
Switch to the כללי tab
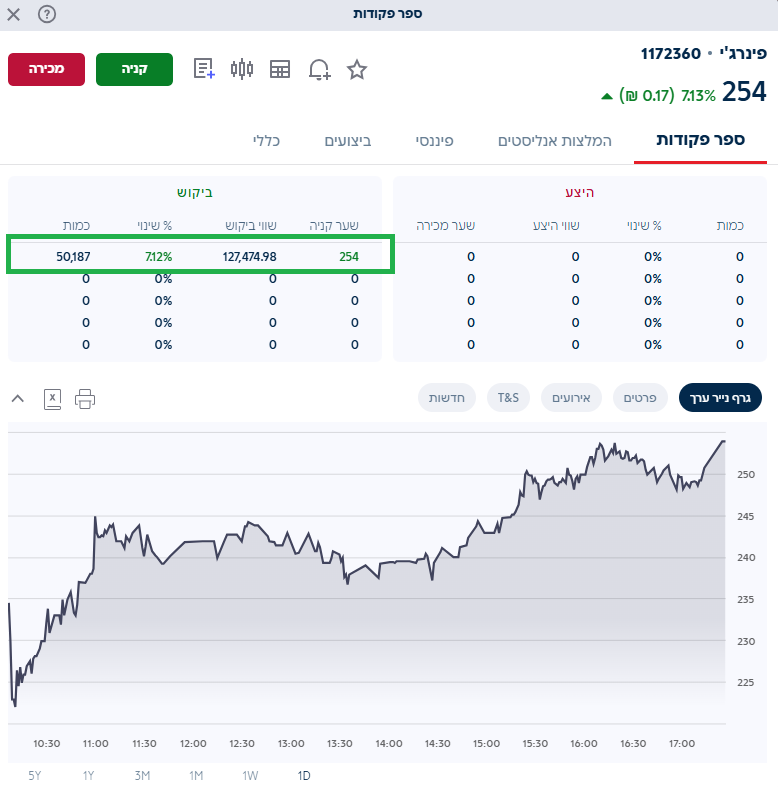pyautogui.click(x=266, y=141)
